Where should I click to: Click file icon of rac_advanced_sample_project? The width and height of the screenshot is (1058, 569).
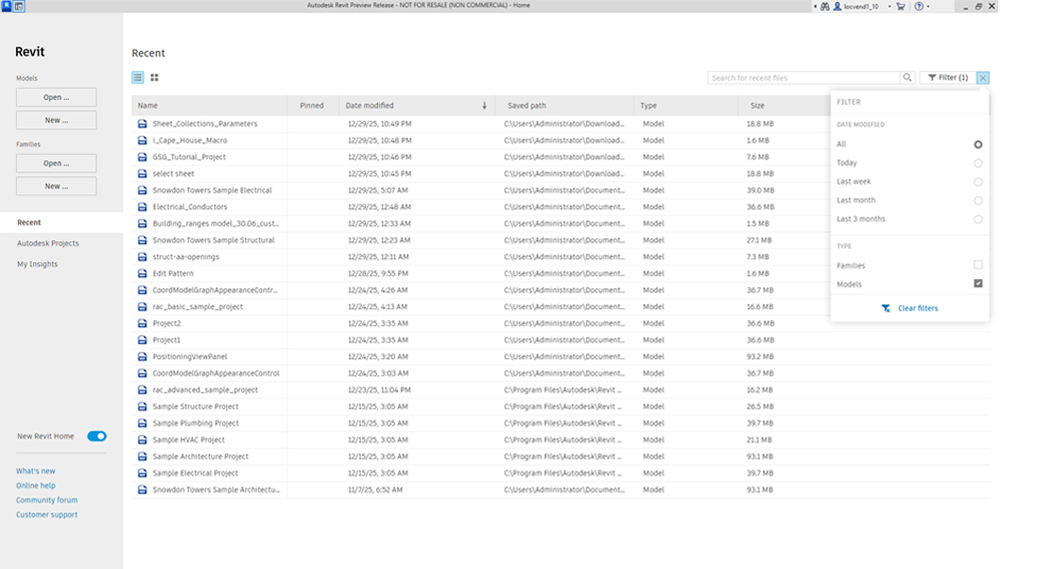[x=142, y=390]
